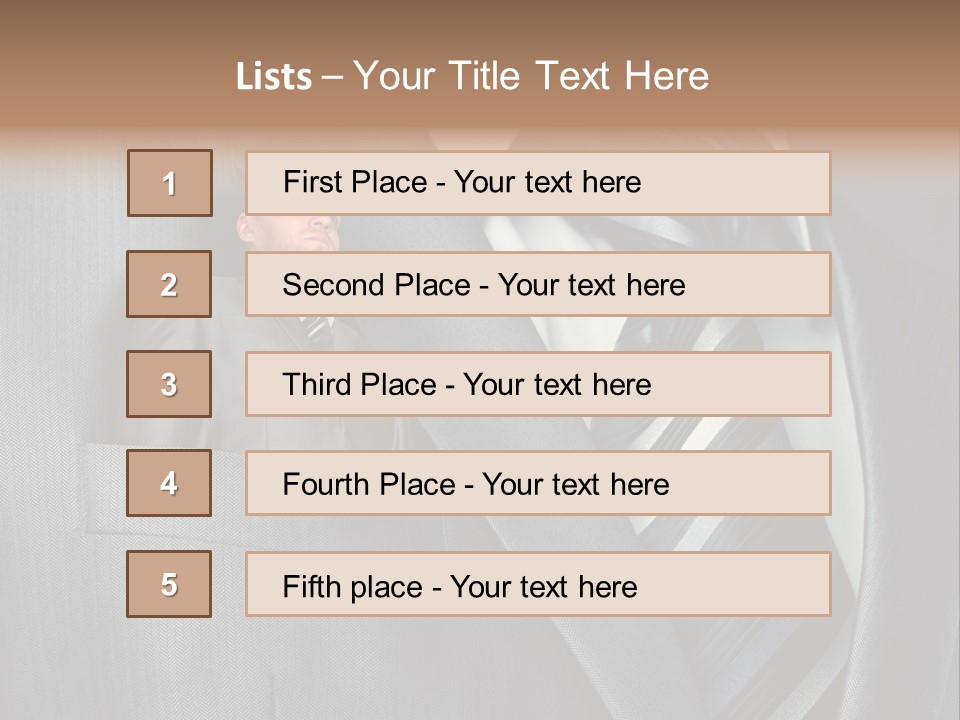This screenshot has height=720, width=960.
Task: Click the Fifth place text bar
Action: click(x=538, y=584)
